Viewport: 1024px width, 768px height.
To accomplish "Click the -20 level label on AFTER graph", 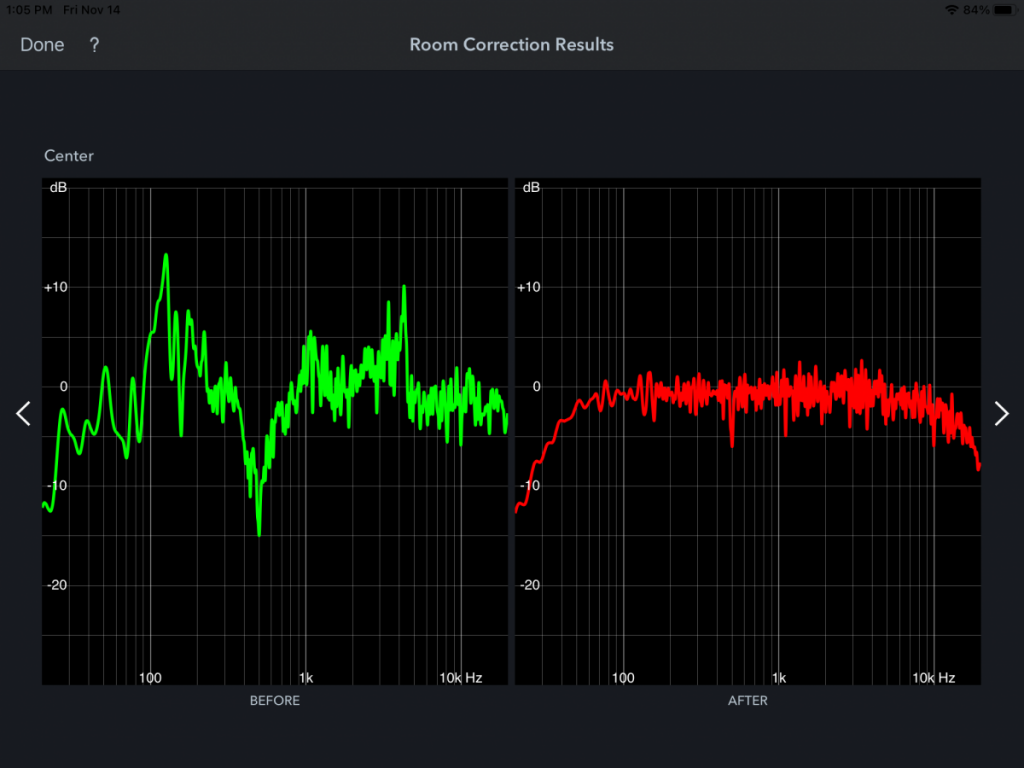I will pyautogui.click(x=531, y=585).
